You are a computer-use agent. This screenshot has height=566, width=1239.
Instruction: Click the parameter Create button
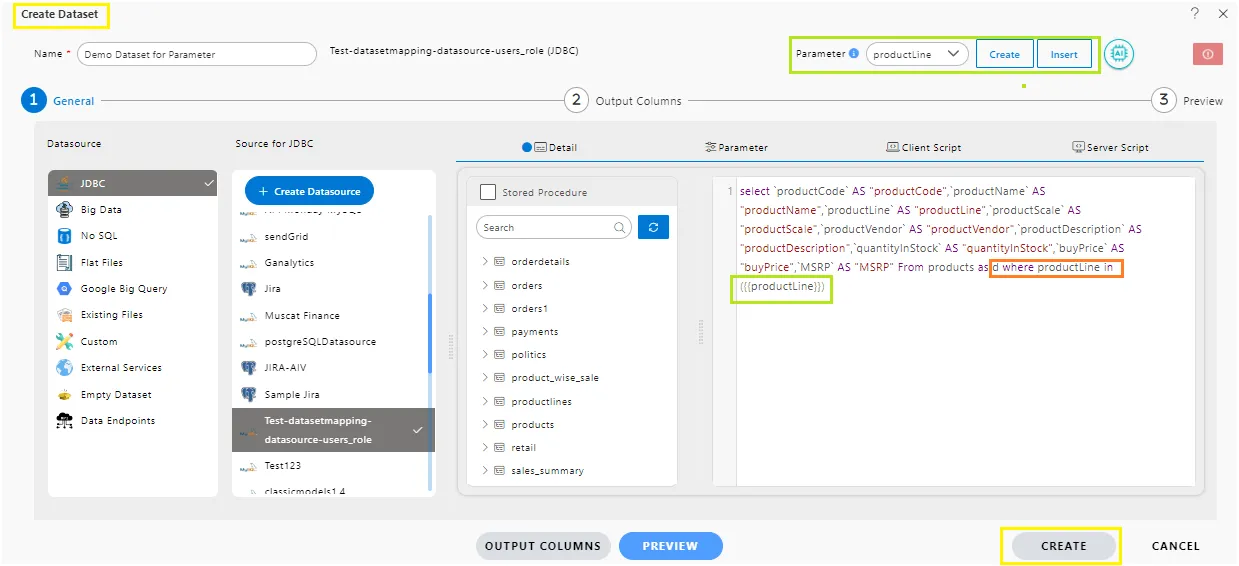coord(1004,54)
